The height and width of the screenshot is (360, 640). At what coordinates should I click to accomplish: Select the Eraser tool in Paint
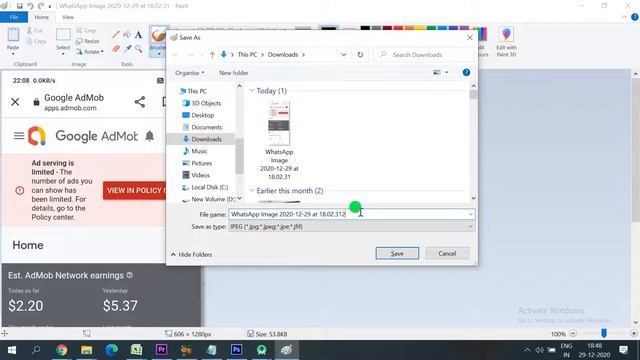[x=116, y=49]
